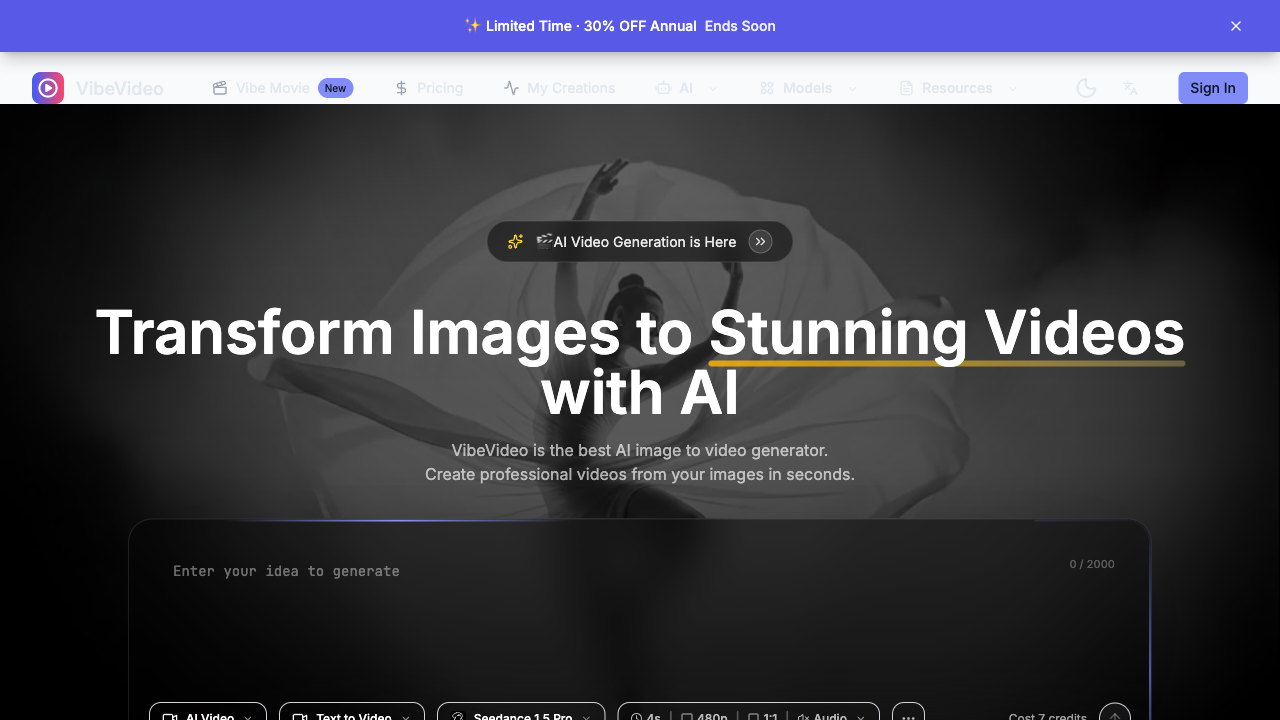Click the Vibe Movie gift icon
1280x720 pixels.
219,88
